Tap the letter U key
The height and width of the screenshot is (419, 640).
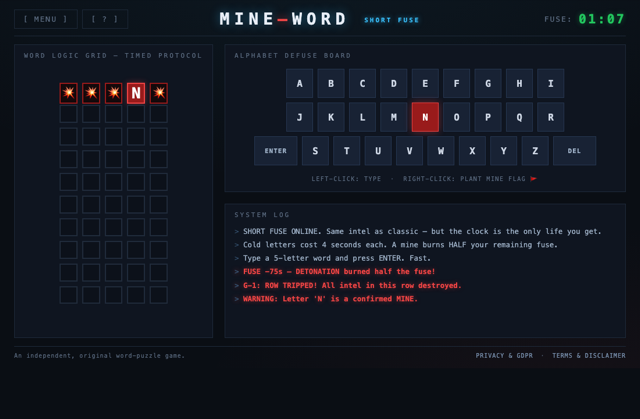378,151
